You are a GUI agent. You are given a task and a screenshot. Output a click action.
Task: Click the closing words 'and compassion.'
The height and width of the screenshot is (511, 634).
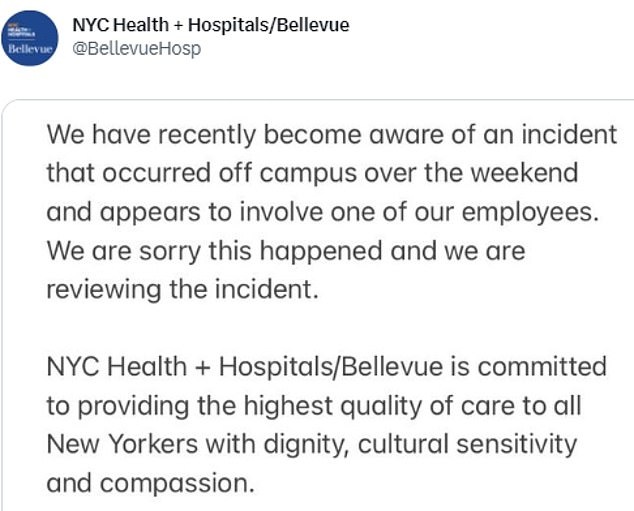click(x=150, y=483)
